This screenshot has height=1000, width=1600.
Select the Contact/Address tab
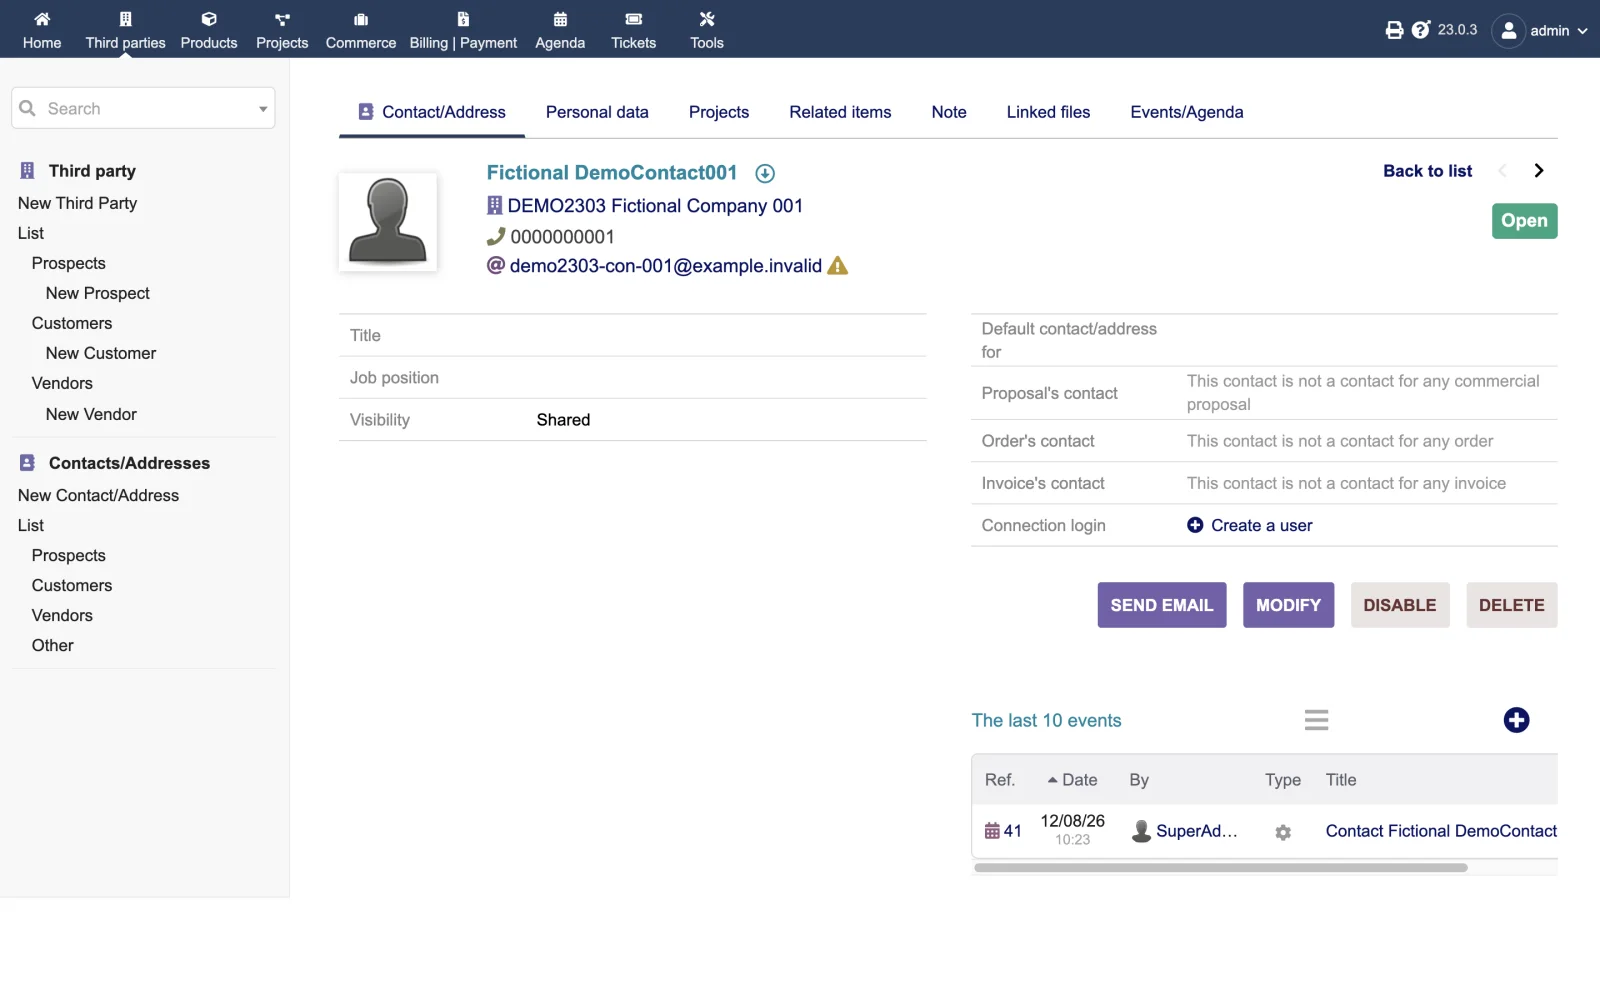tap(432, 112)
